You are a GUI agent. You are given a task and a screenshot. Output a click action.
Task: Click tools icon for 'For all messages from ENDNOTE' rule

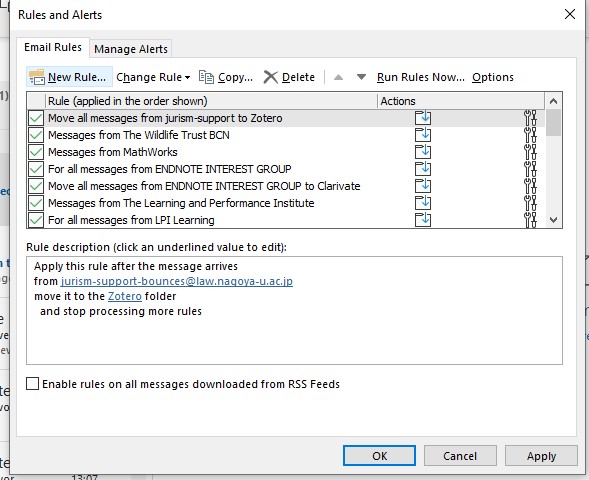point(530,169)
